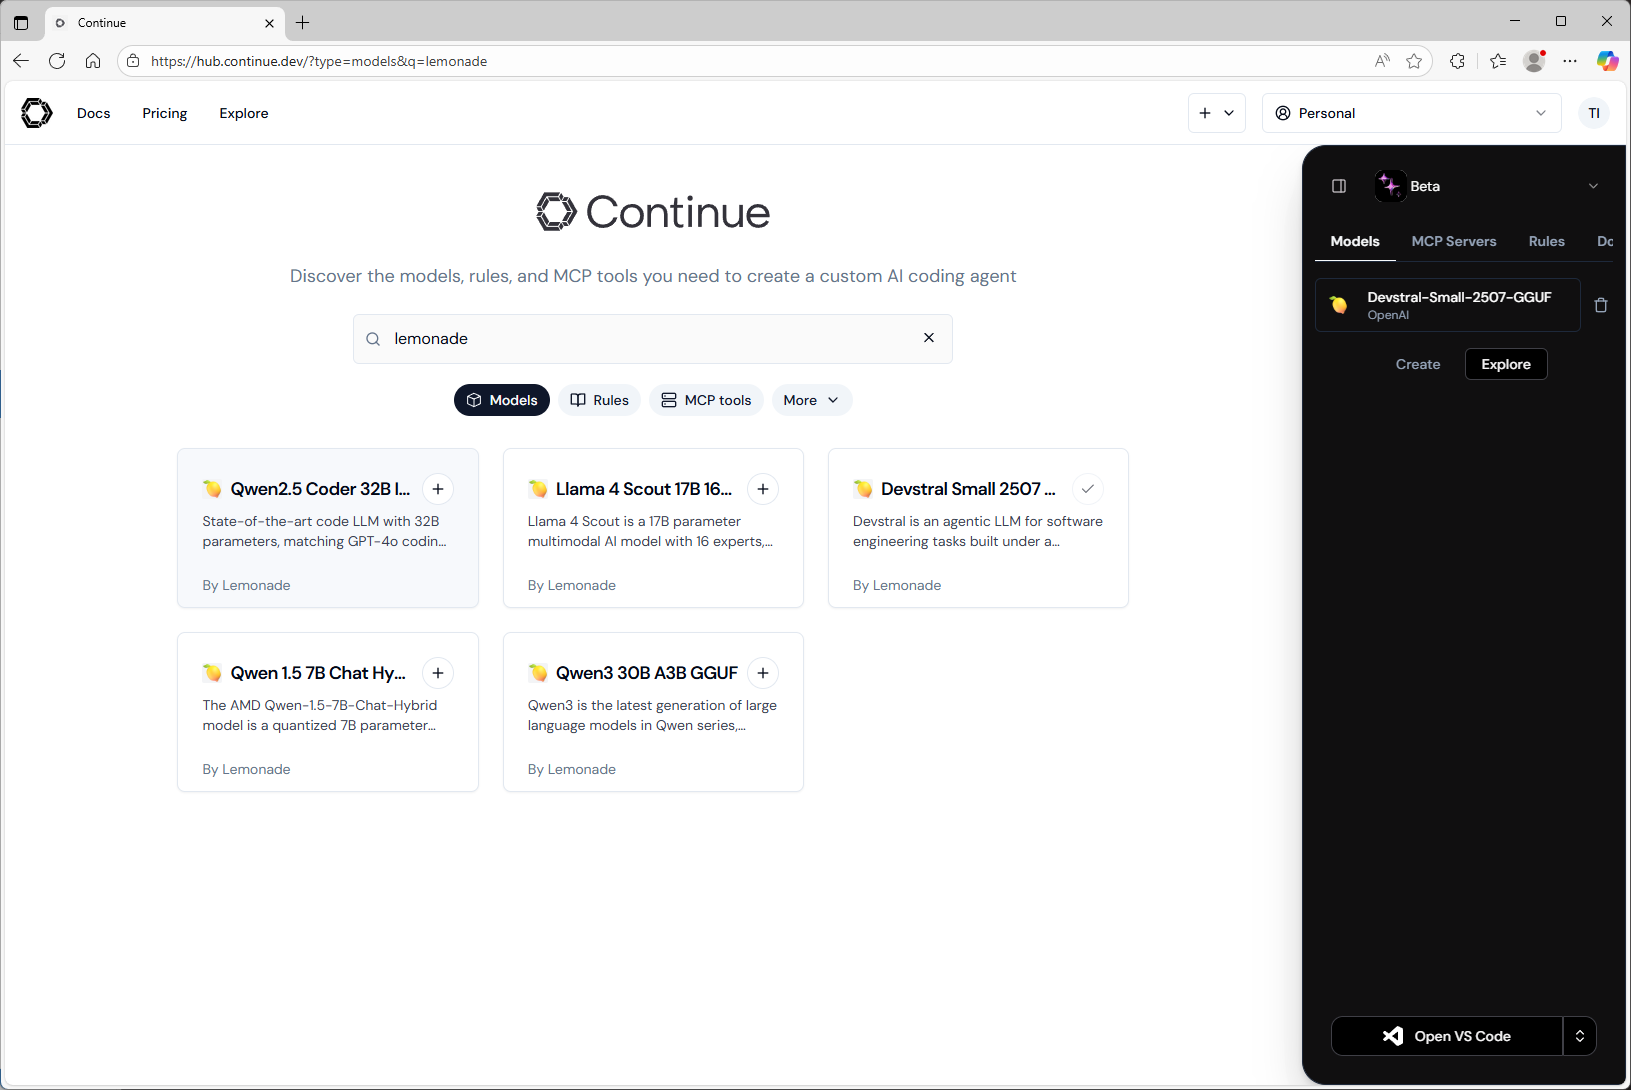1631x1090 pixels.
Task: Add Llama 4 Scout 17B model
Action: click(763, 489)
